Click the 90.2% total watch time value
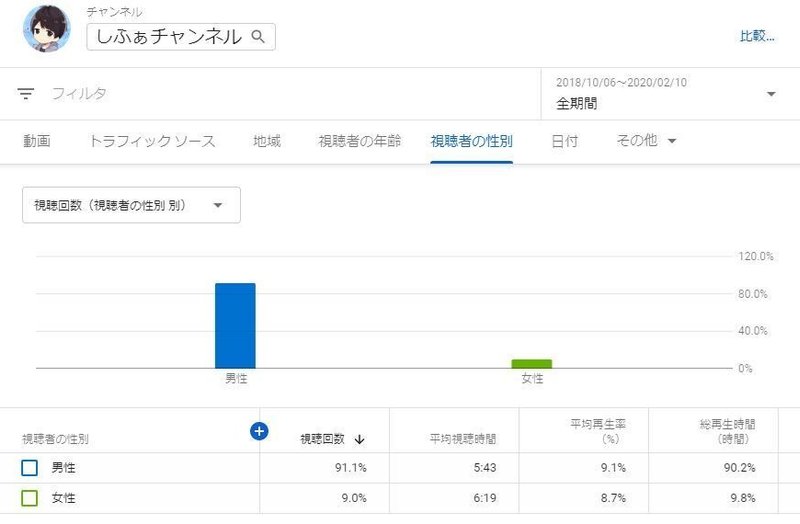Screen dimensions: 800x524 [x=740, y=468]
